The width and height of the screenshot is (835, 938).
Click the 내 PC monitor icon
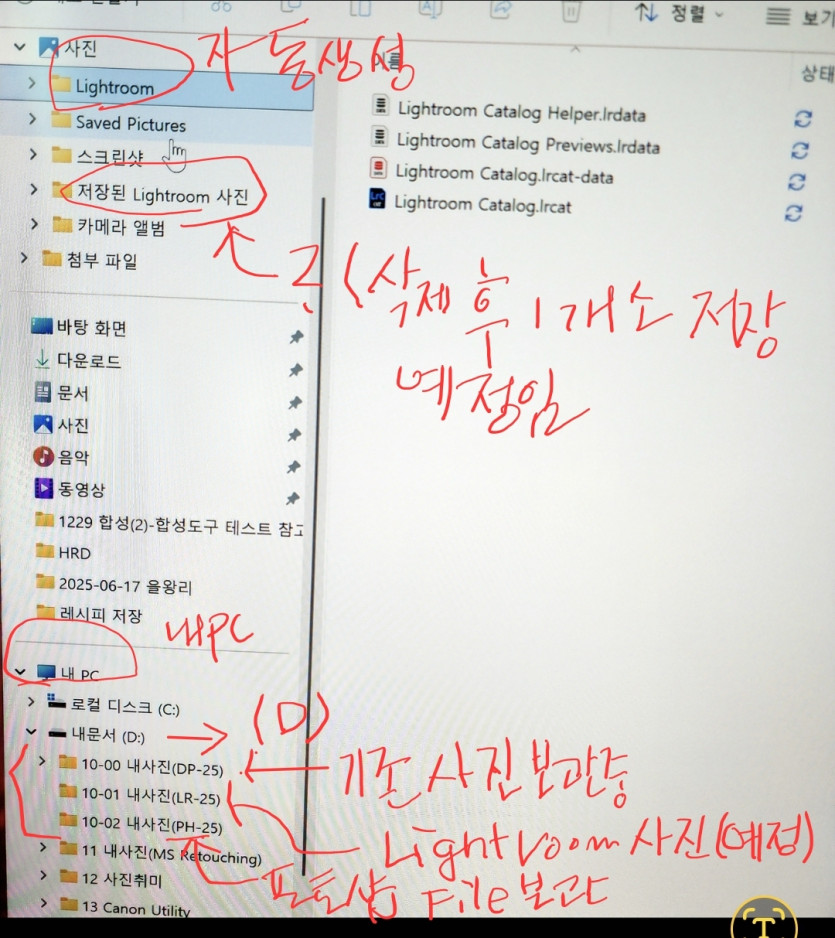pos(46,672)
